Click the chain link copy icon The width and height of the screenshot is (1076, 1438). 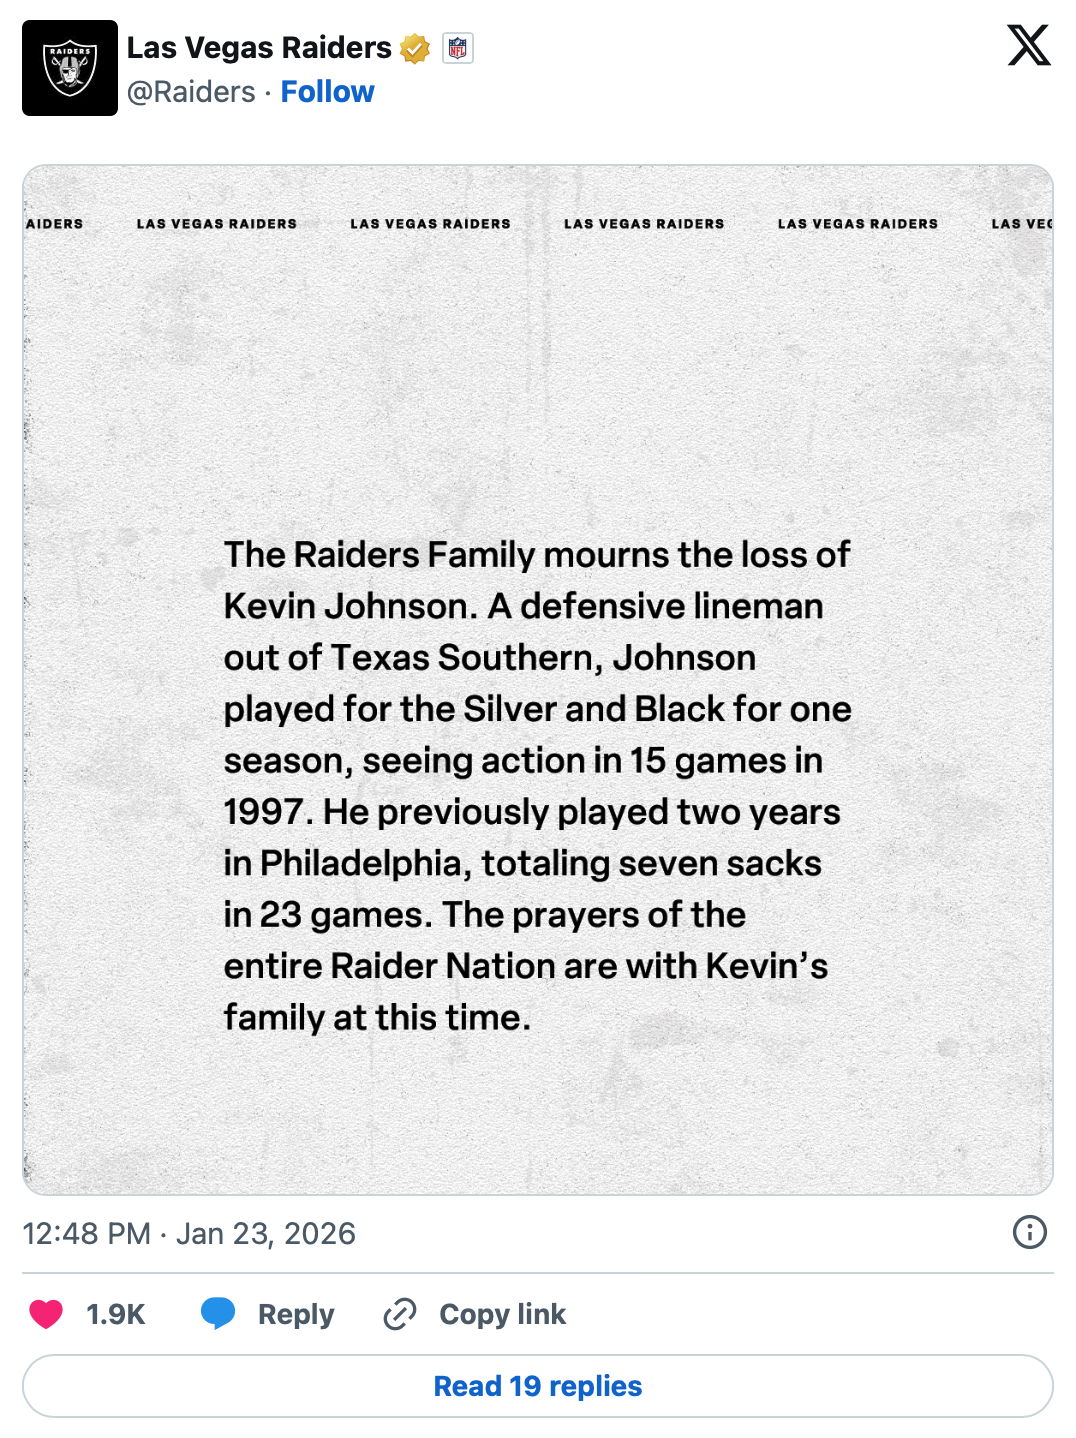(400, 1314)
